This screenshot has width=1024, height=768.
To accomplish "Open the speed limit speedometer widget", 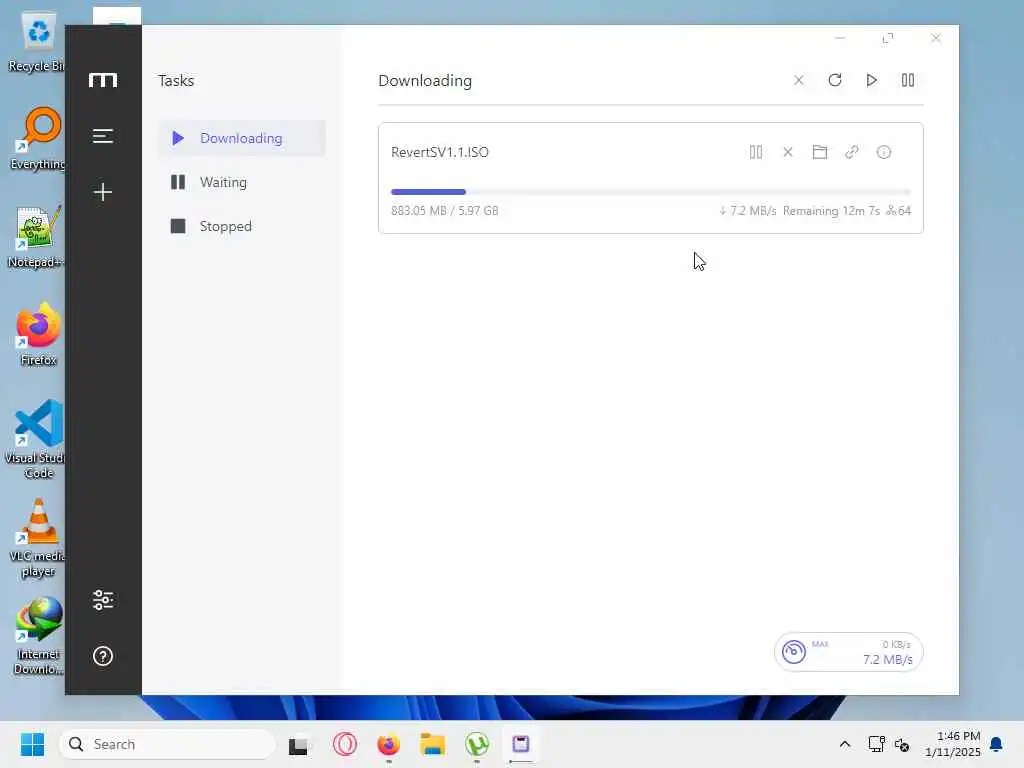I will tap(793, 652).
